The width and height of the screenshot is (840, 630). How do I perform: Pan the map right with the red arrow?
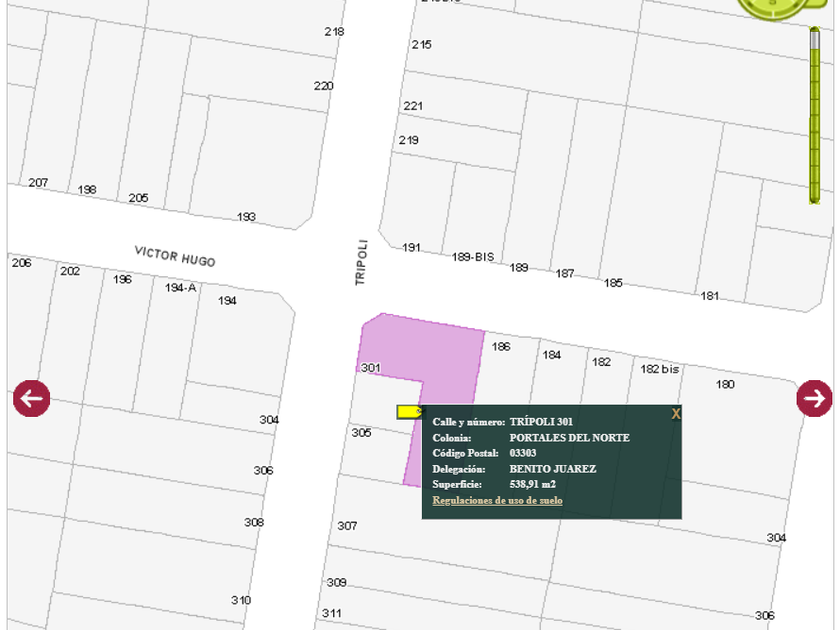(x=814, y=398)
